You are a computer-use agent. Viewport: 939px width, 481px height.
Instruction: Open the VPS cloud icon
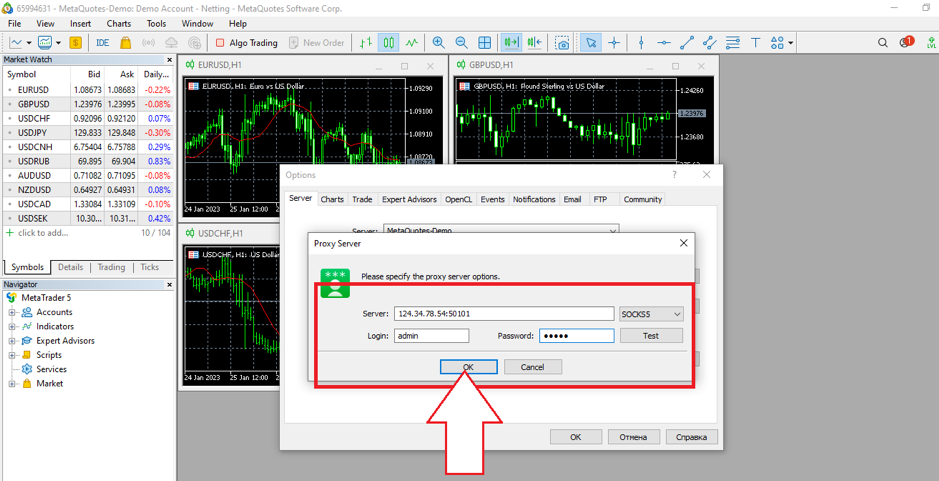click(171, 43)
